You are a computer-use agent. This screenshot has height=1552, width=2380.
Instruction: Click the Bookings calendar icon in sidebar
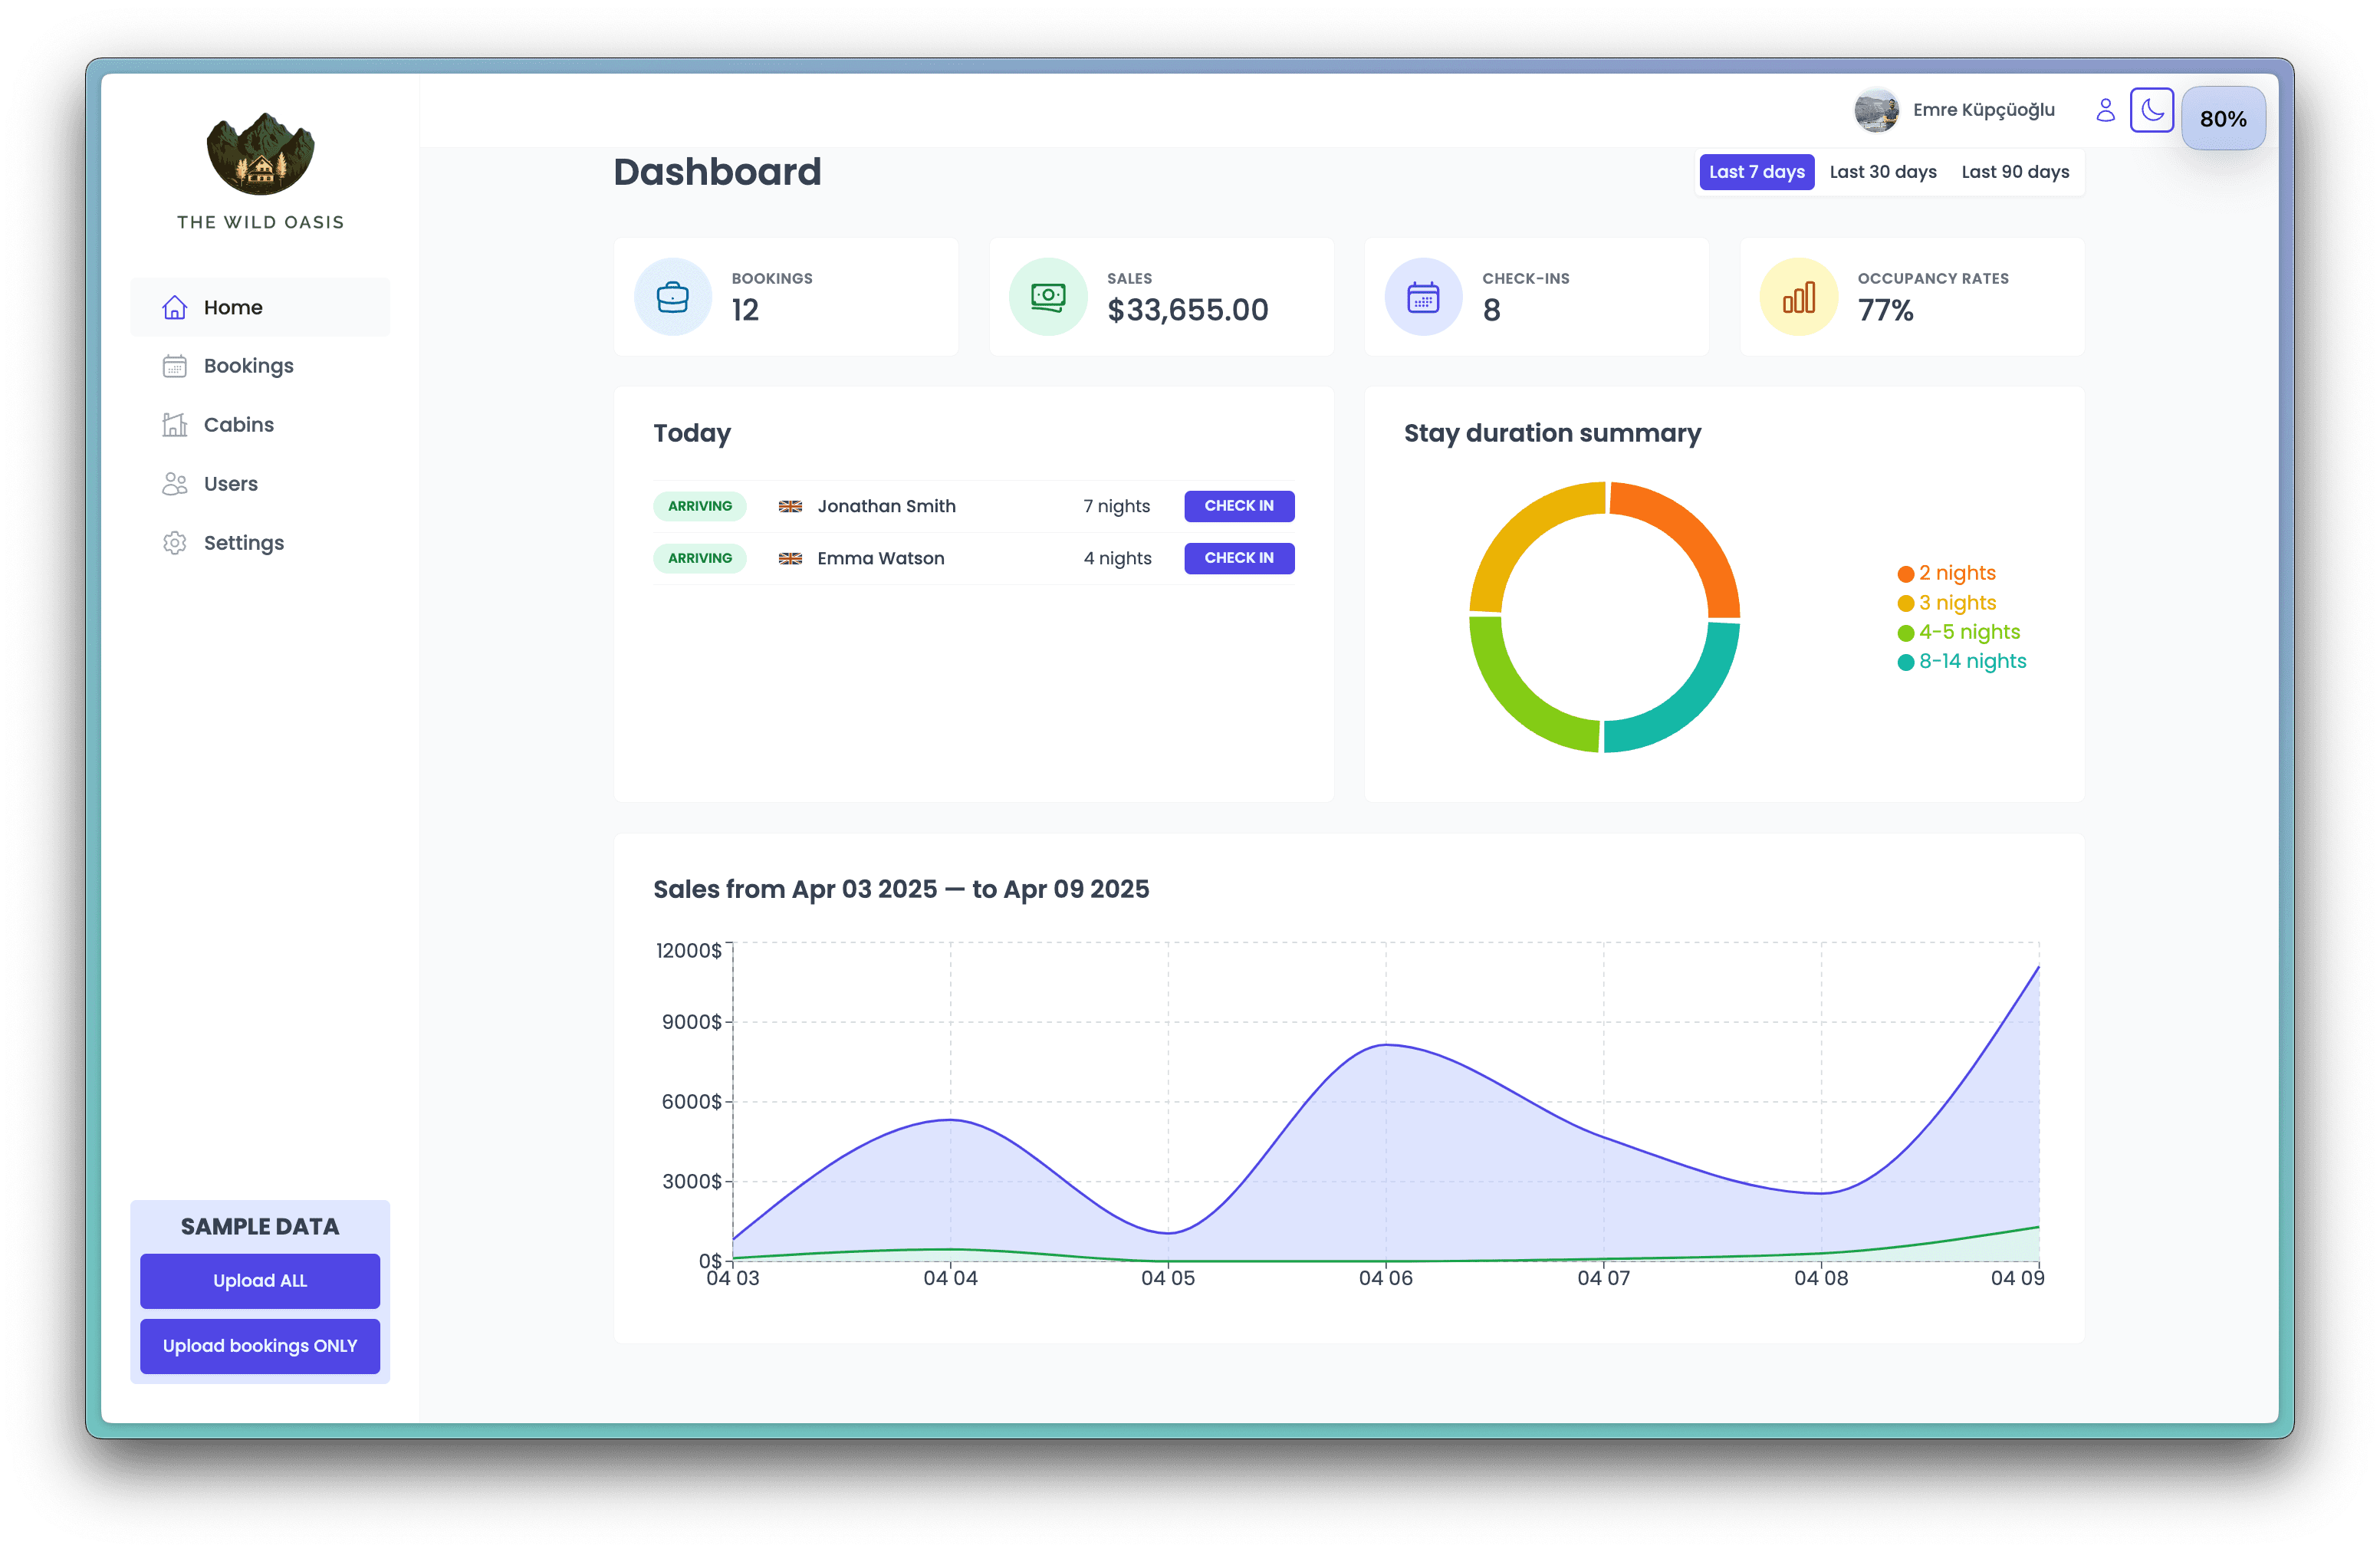point(174,366)
